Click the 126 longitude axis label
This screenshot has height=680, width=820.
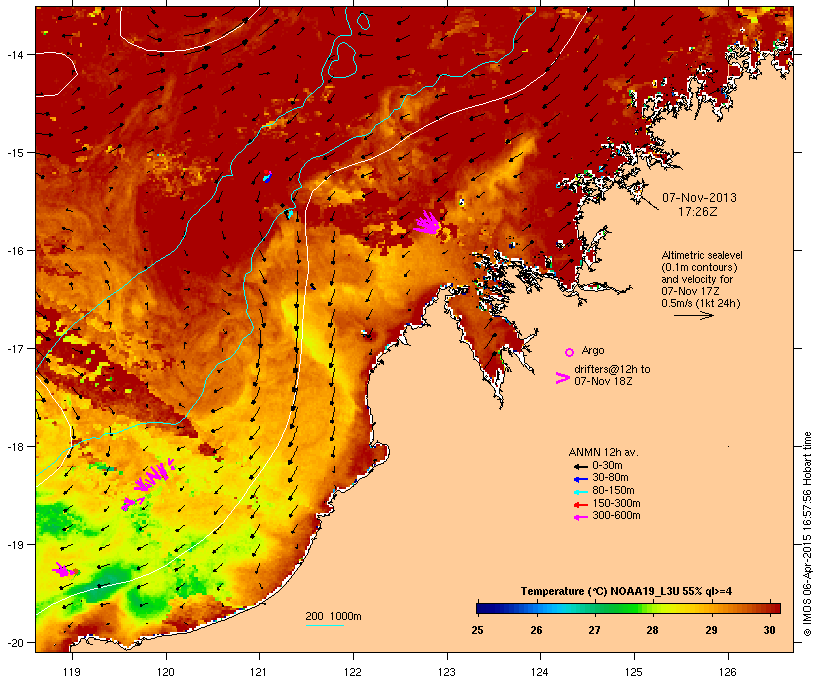728,672
